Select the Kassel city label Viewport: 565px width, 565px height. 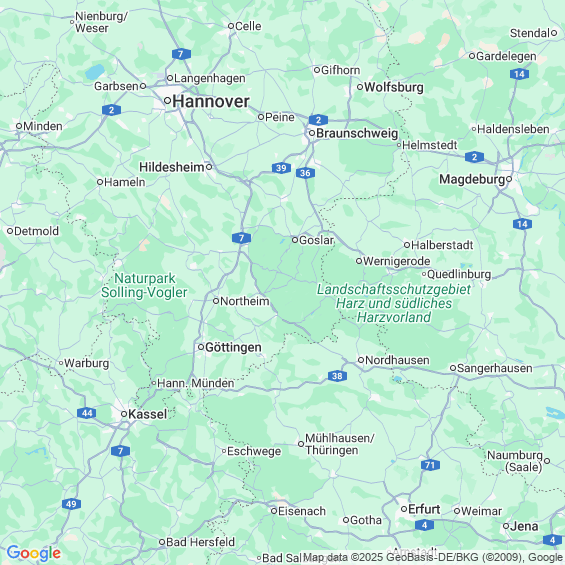148,414
